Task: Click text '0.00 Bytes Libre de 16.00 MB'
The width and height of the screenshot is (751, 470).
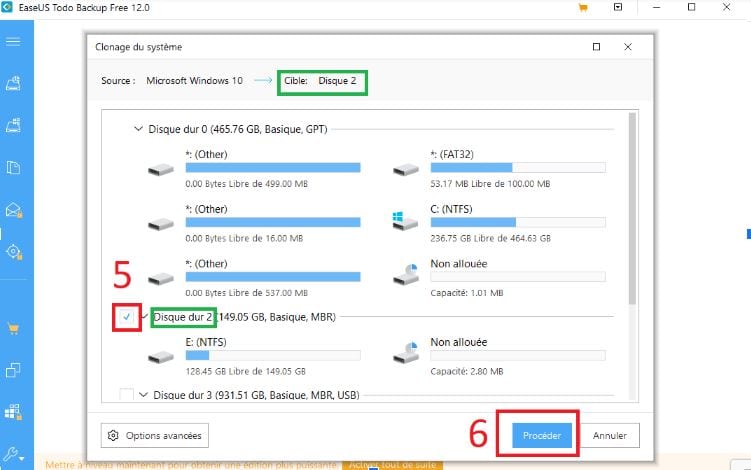Action: pos(244,238)
